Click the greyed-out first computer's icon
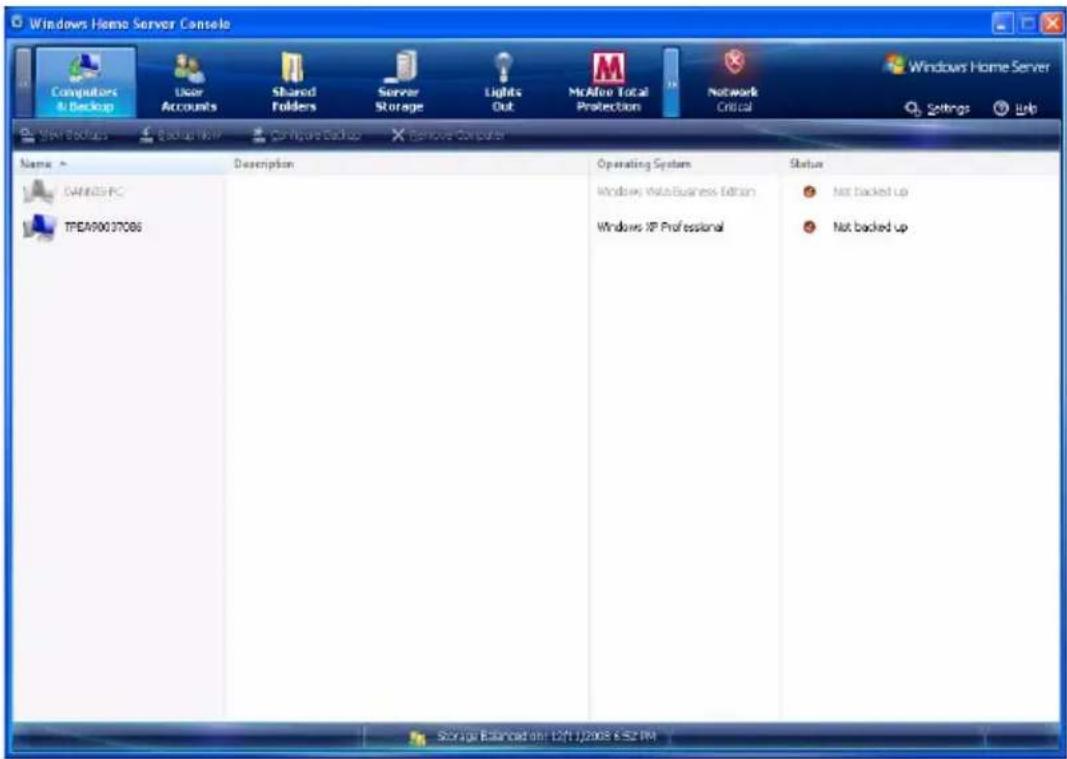 [39, 192]
